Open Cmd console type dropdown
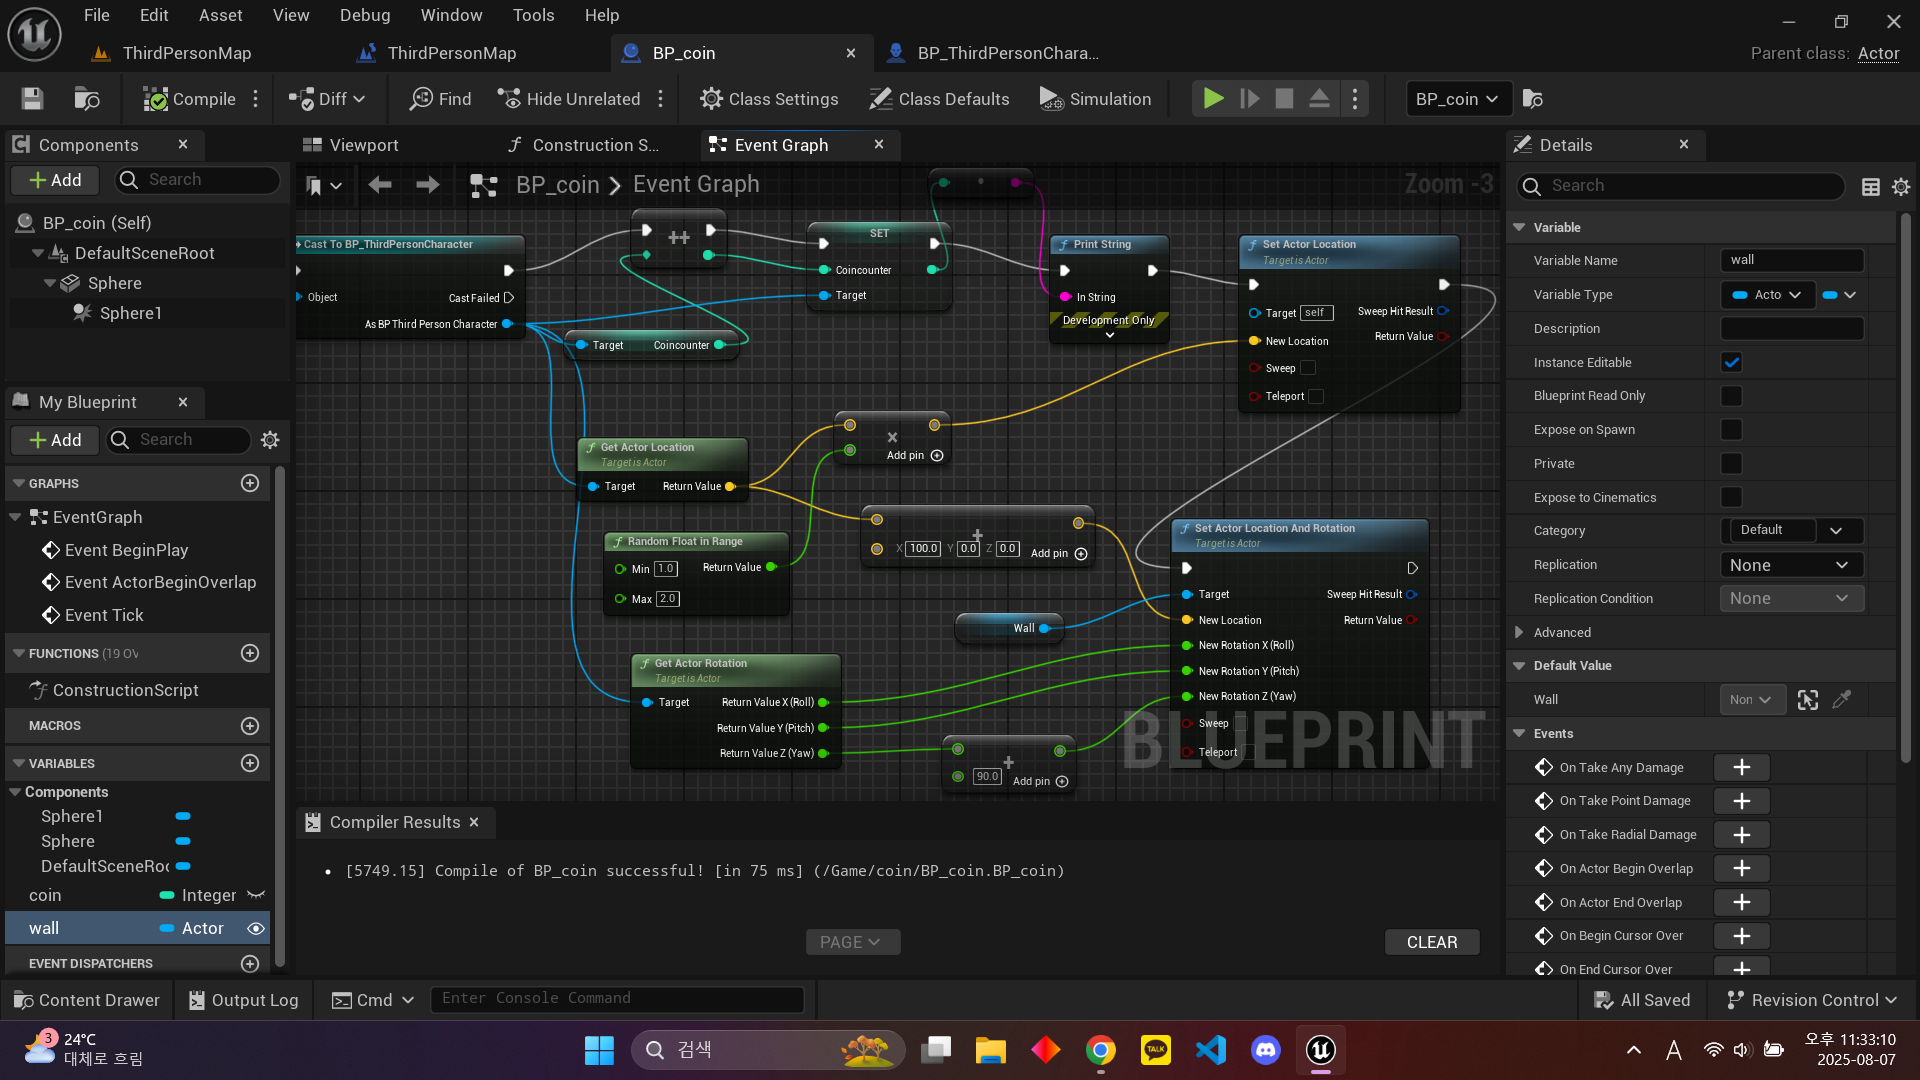Image resolution: width=1920 pixels, height=1080 pixels. (x=372, y=1000)
